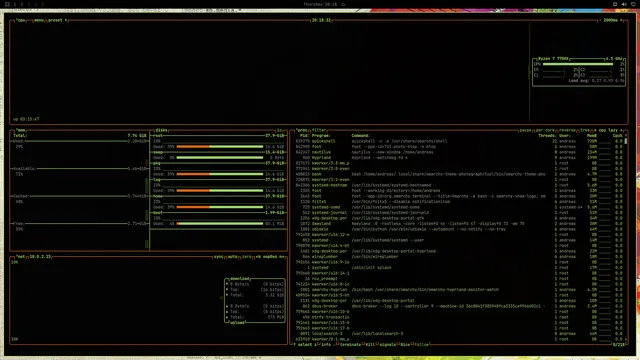Image resolution: width=640 pixels, height=360 pixels.
Task: Select the info action in process footer
Action: coord(326,344)
